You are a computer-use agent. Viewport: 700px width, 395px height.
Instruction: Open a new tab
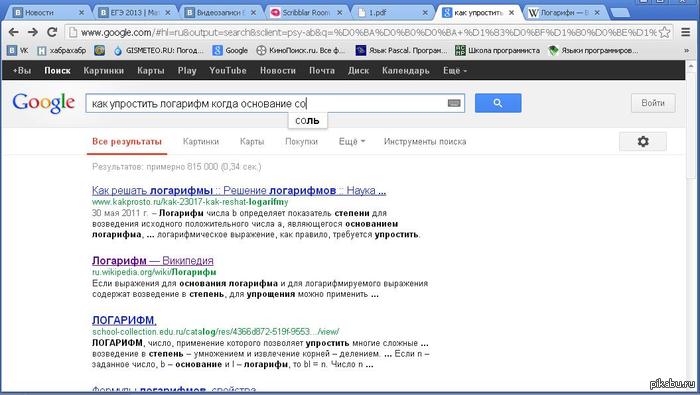pyautogui.click(x=620, y=13)
